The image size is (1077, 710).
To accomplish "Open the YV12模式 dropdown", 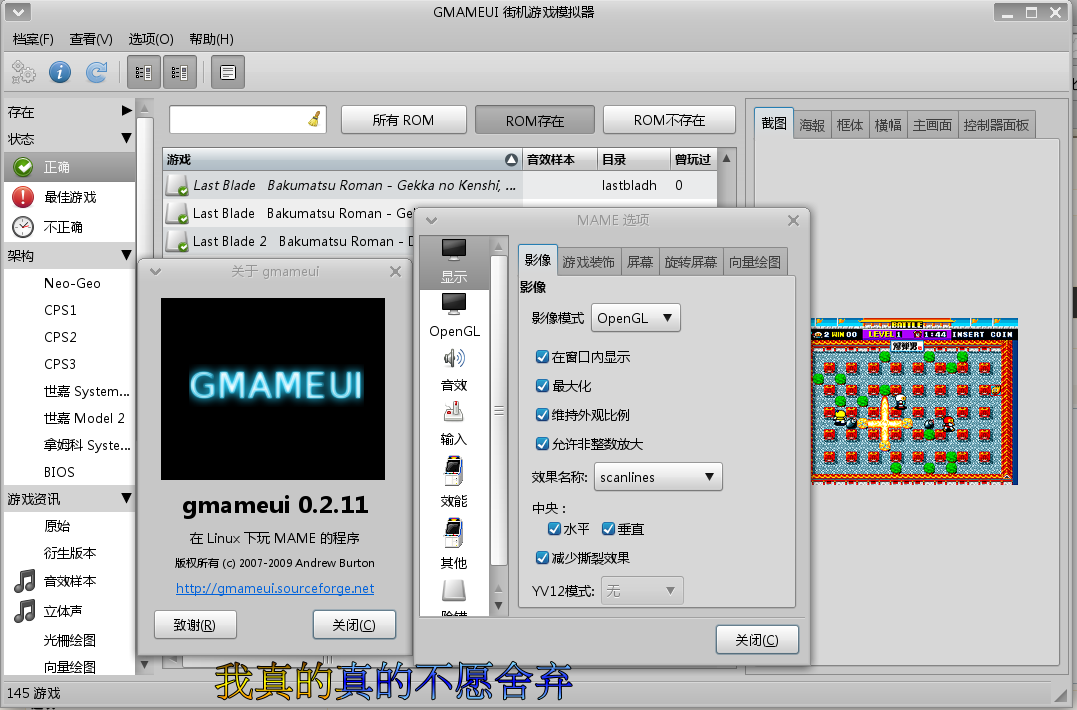I will (x=642, y=591).
